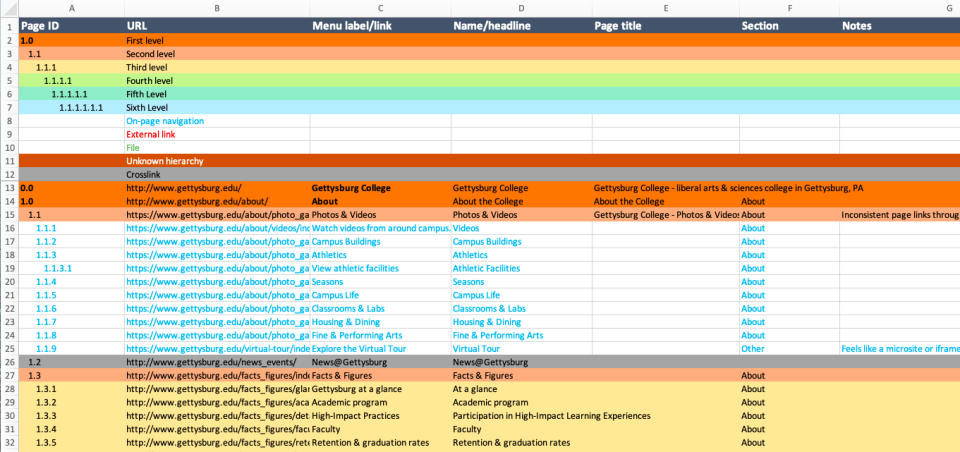Select the 'Unknown hierarchy' cell

(217, 161)
